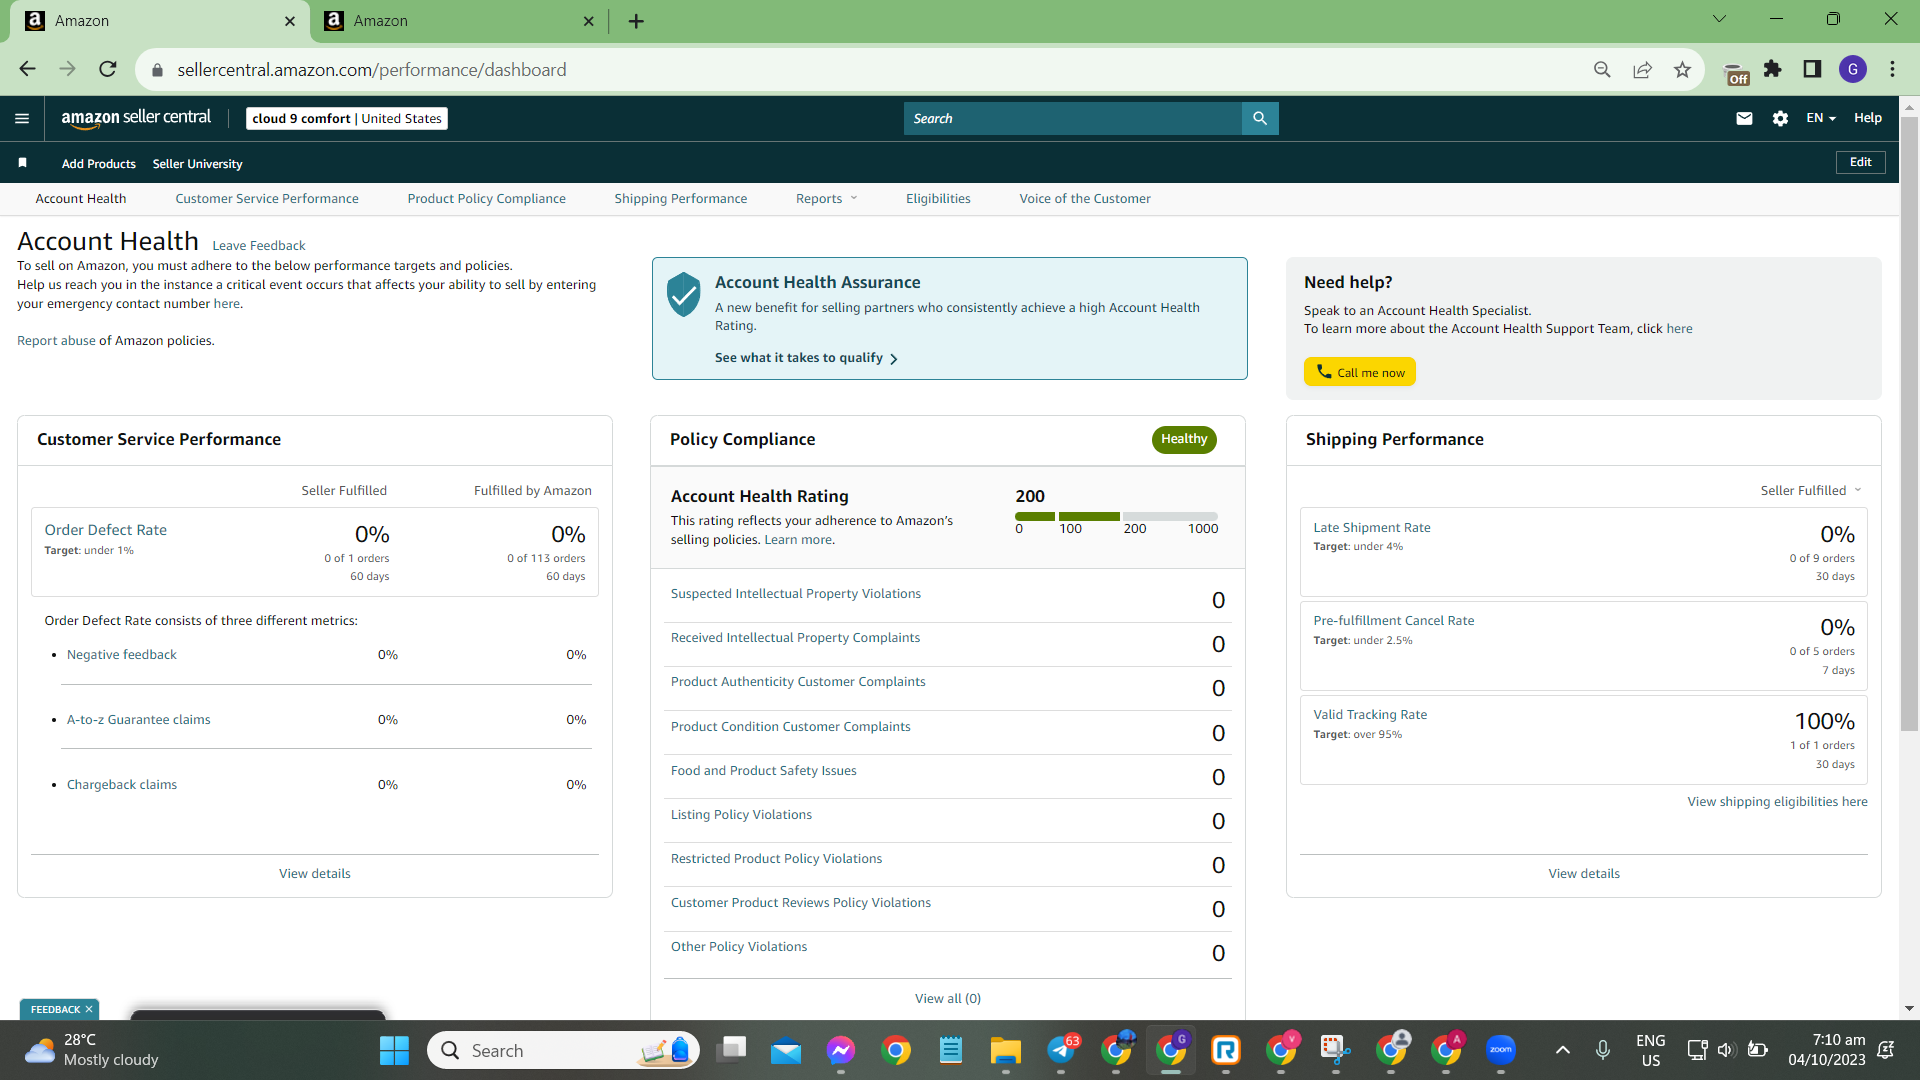Toggle the browser side panel icon
Screen dimensions: 1920x1080
click(1812, 69)
